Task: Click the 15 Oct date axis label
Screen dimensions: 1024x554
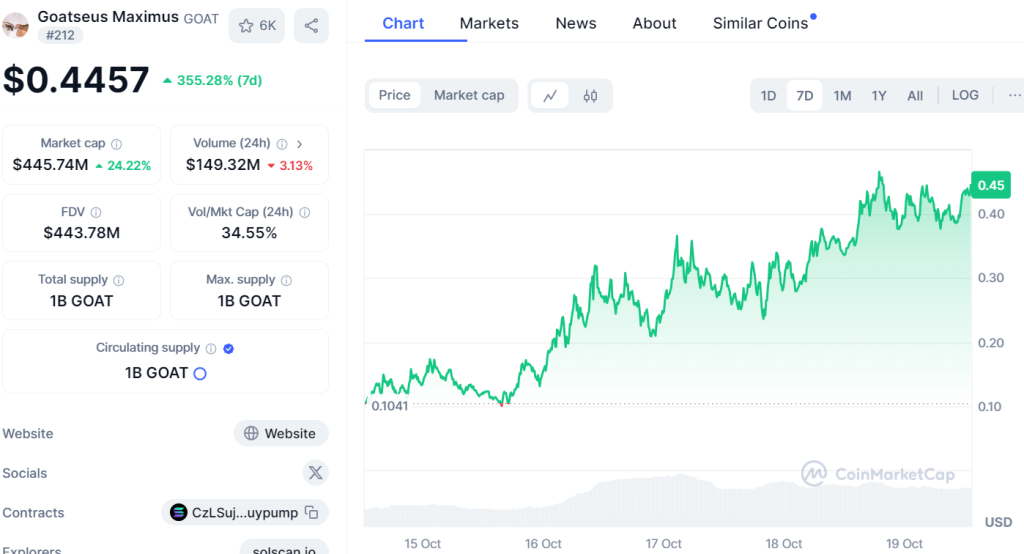Action: click(x=423, y=544)
